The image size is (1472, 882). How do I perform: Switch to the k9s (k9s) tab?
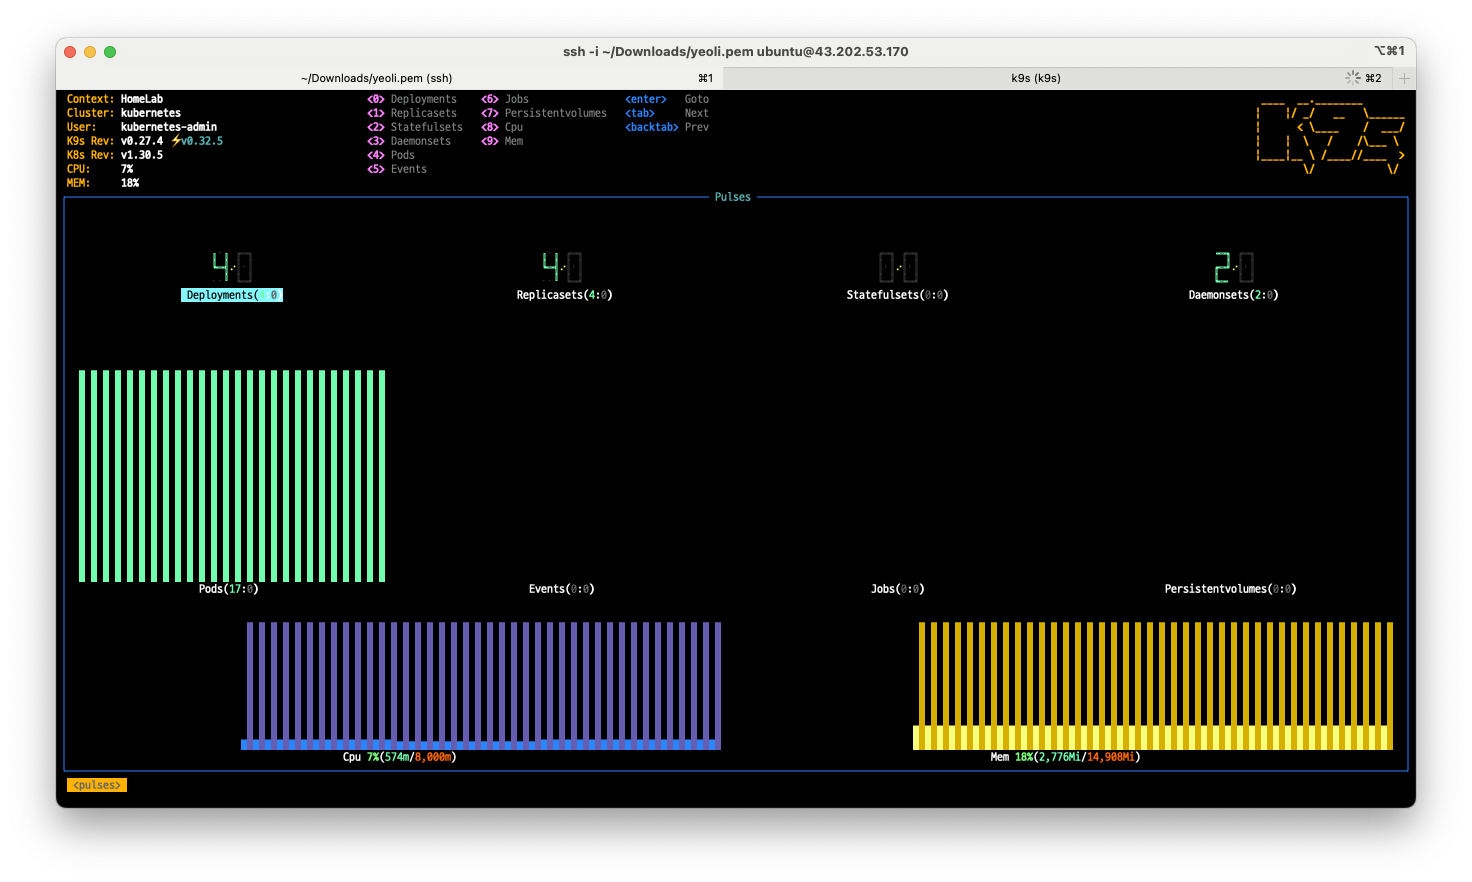pos(1035,78)
